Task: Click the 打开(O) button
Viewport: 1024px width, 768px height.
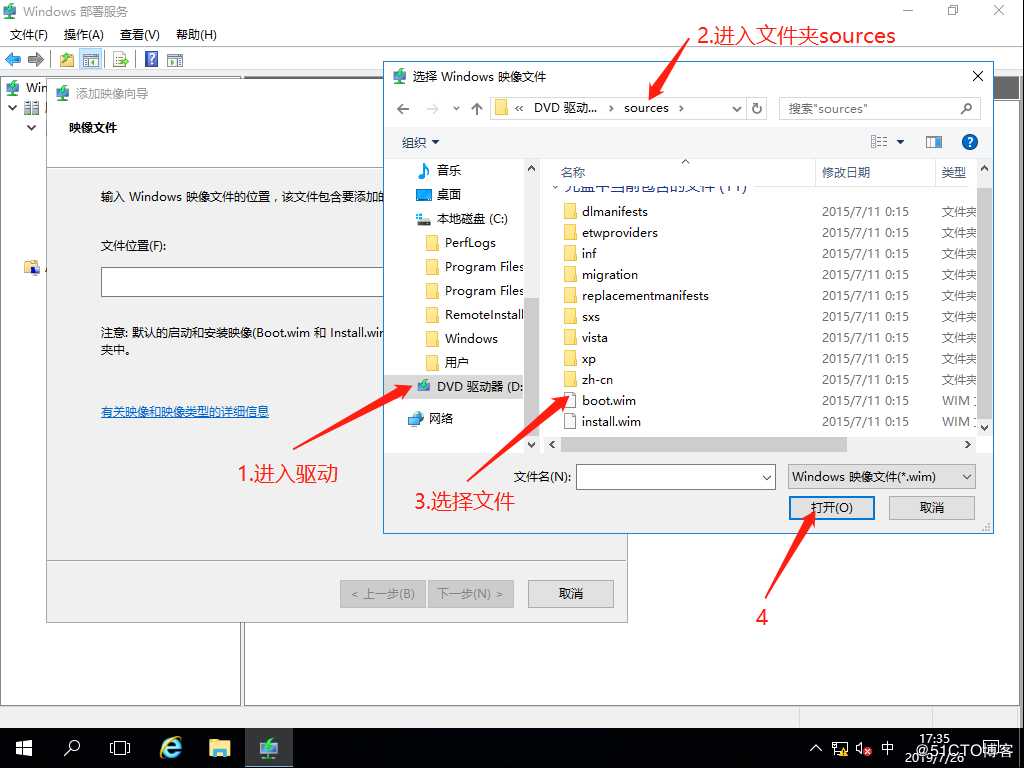Action: click(831, 507)
